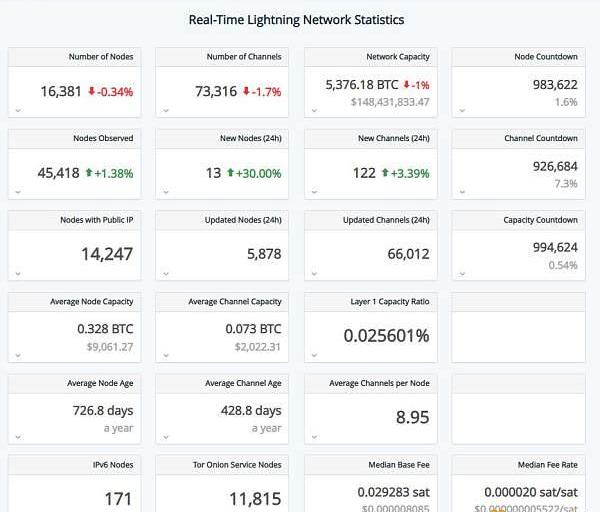The width and height of the screenshot is (600, 512).
Task: Click the Real-Time Lightning Network Statistics heading
Action: (297, 20)
